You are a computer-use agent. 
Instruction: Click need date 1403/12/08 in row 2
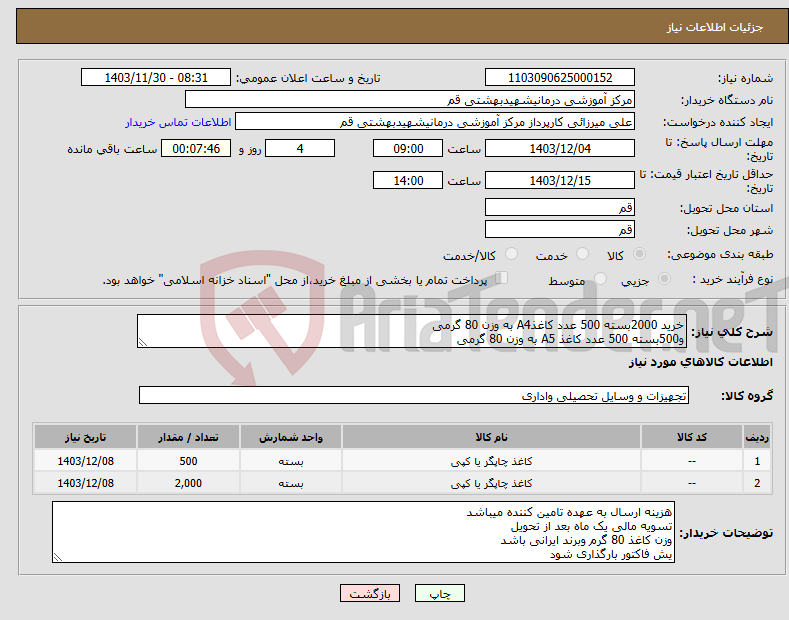pyautogui.click(x=86, y=483)
